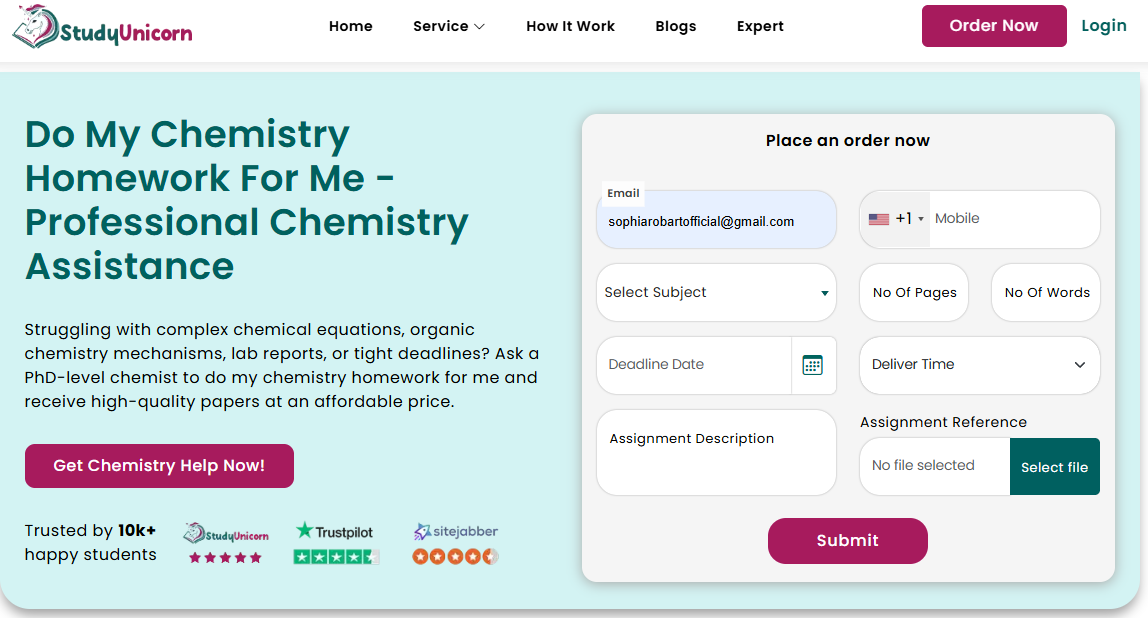Image resolution: width=1148 pixels, height=618 pixels.
Task: Click the Sitejabber rating badge
Action: (456, 543)
